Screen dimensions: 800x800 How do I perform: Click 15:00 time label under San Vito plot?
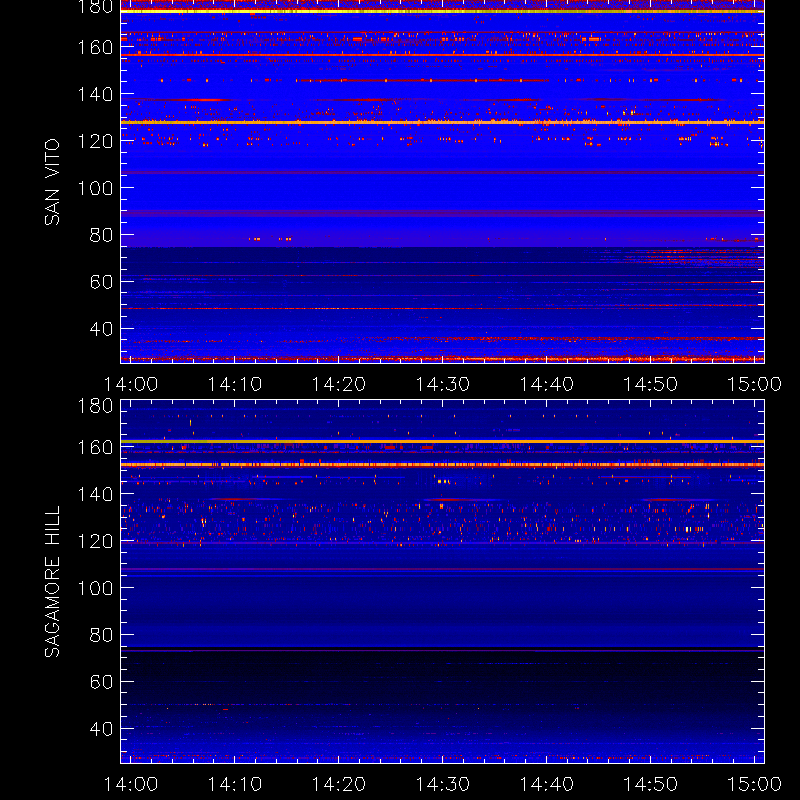tap(754, 384)
